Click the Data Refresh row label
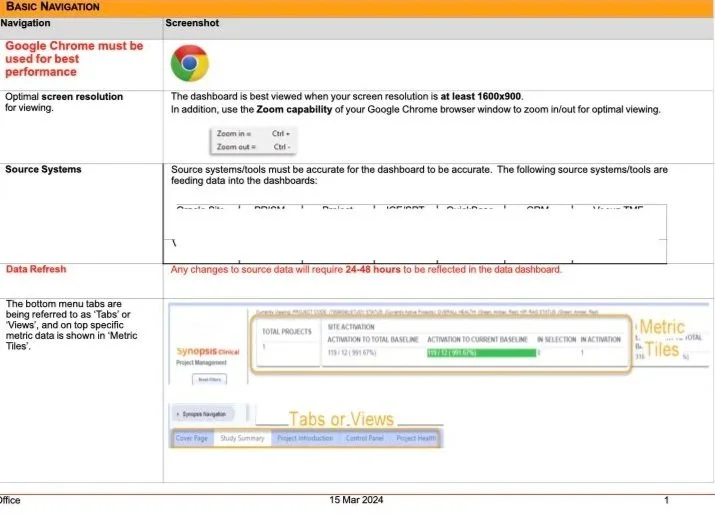 36,269
